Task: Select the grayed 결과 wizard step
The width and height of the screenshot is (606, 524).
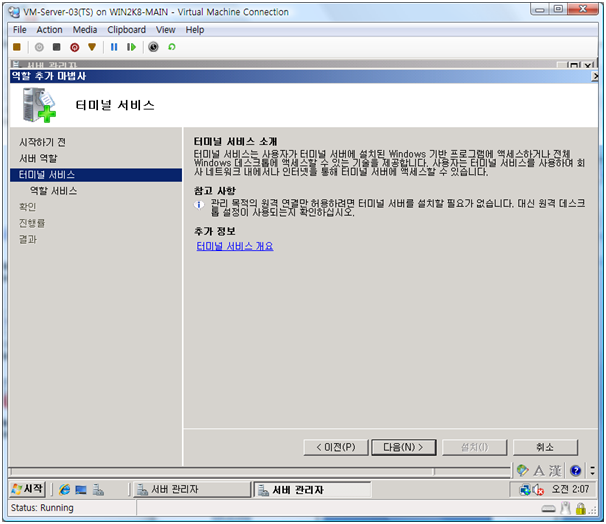Action: coord(27,240)
